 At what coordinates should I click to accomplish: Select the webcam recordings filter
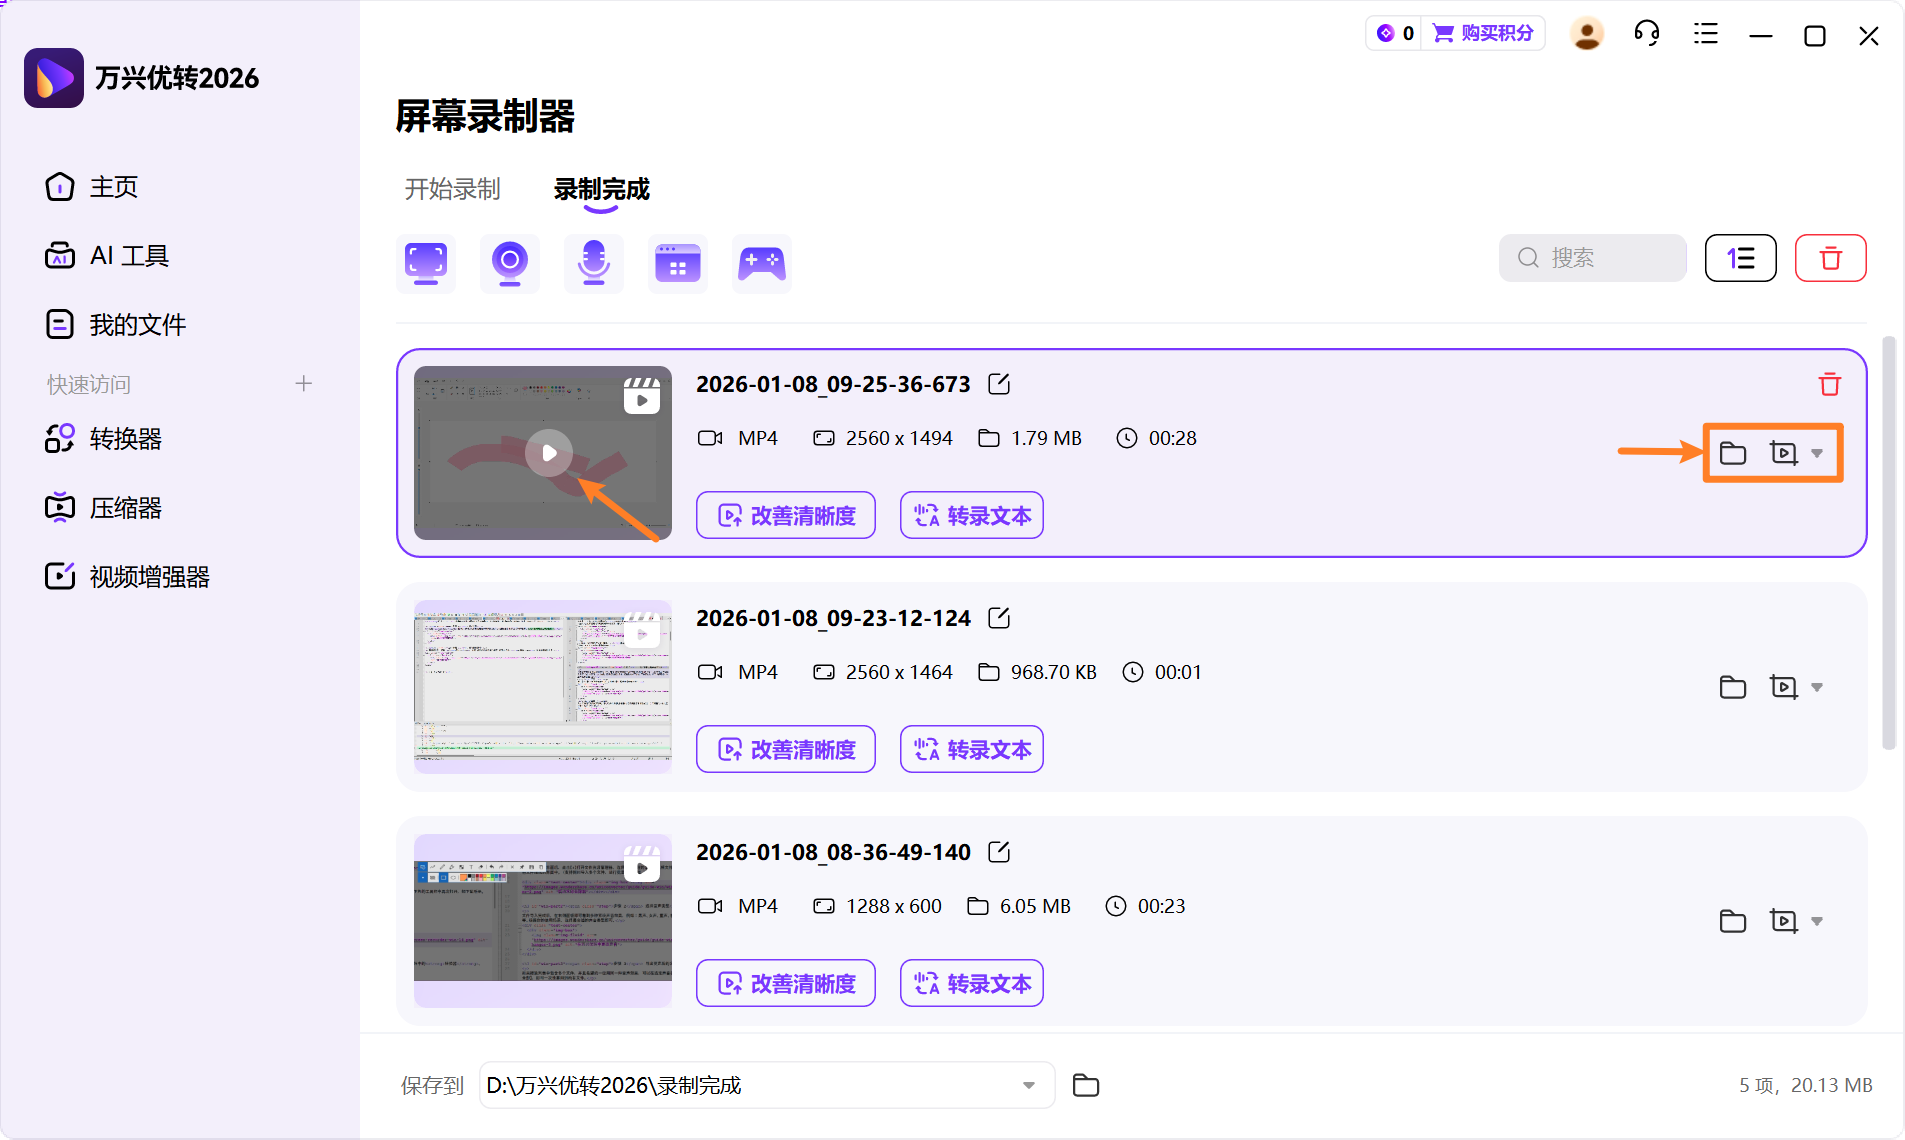coord(510,262)
